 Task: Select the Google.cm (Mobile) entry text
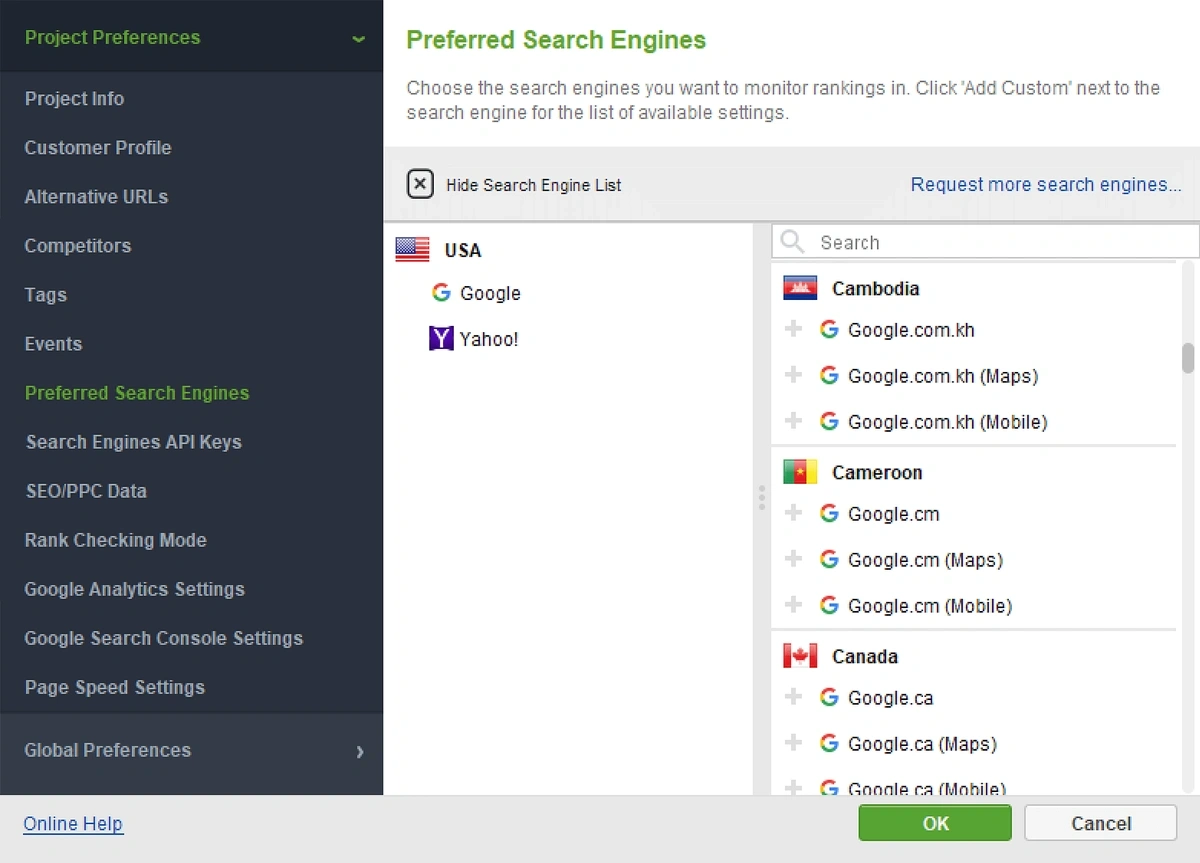930,606
